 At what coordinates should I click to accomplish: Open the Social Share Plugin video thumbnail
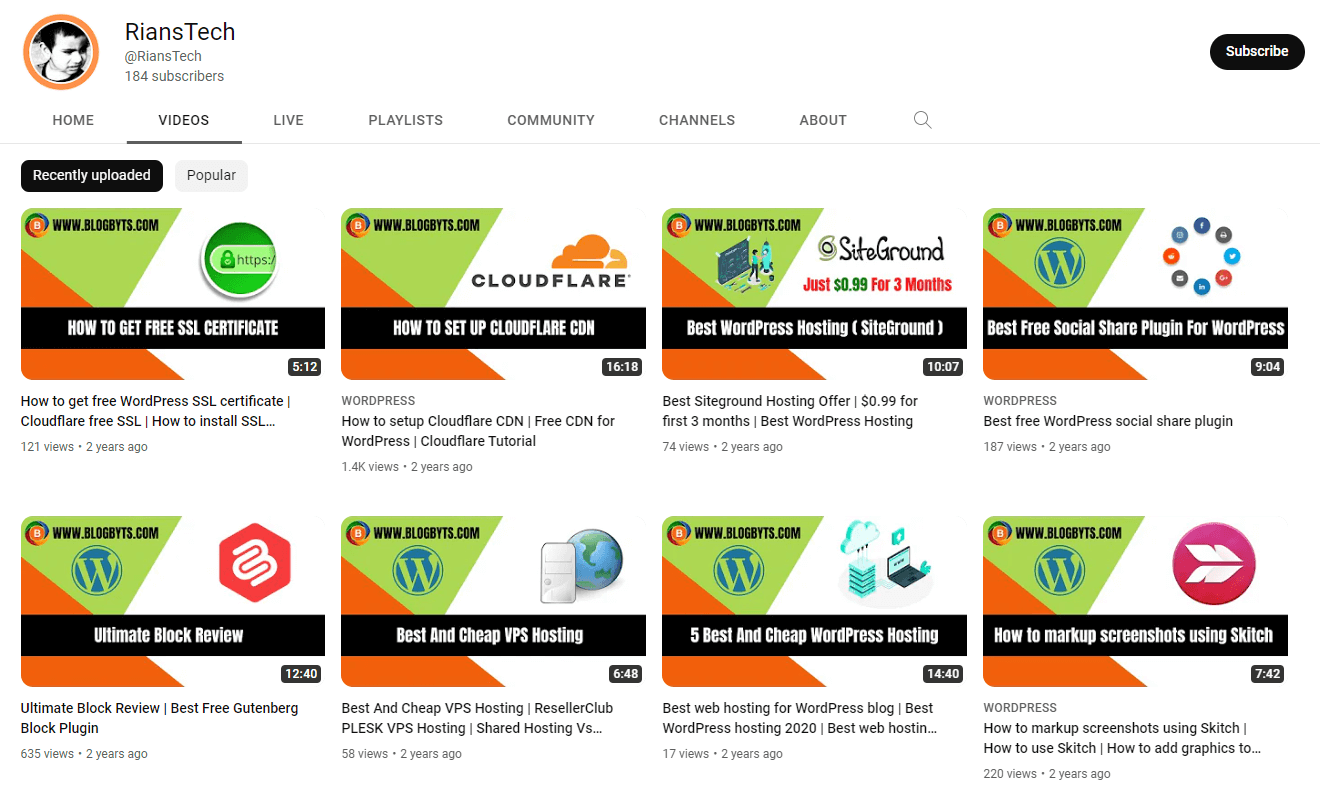(x=1136, y=294)
